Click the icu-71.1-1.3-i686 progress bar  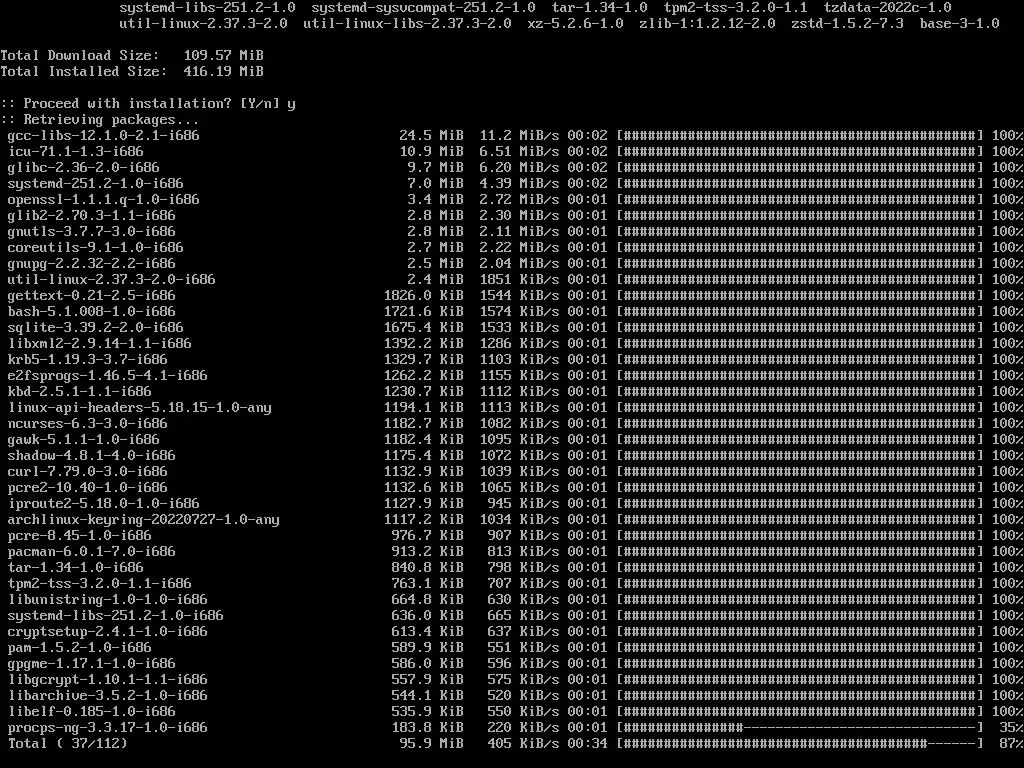click(x=800, y=152)
